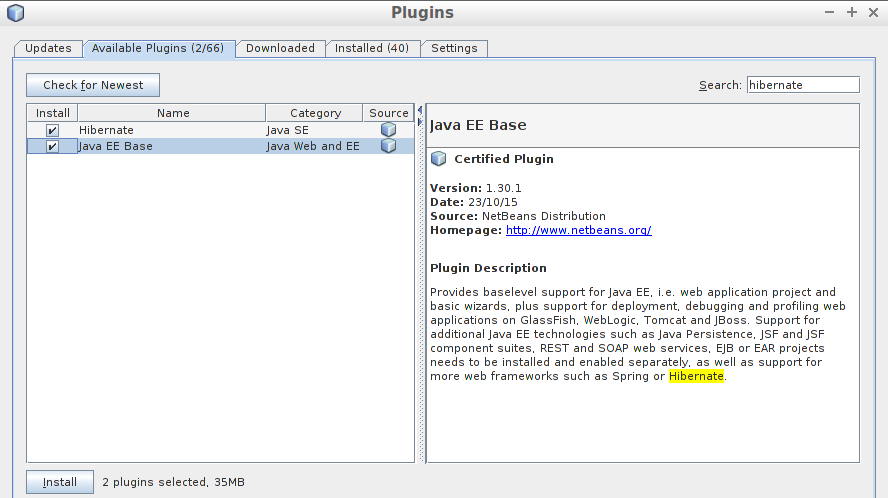
Task: Go to the Installed (40) tab
Action: coord(372,48)
